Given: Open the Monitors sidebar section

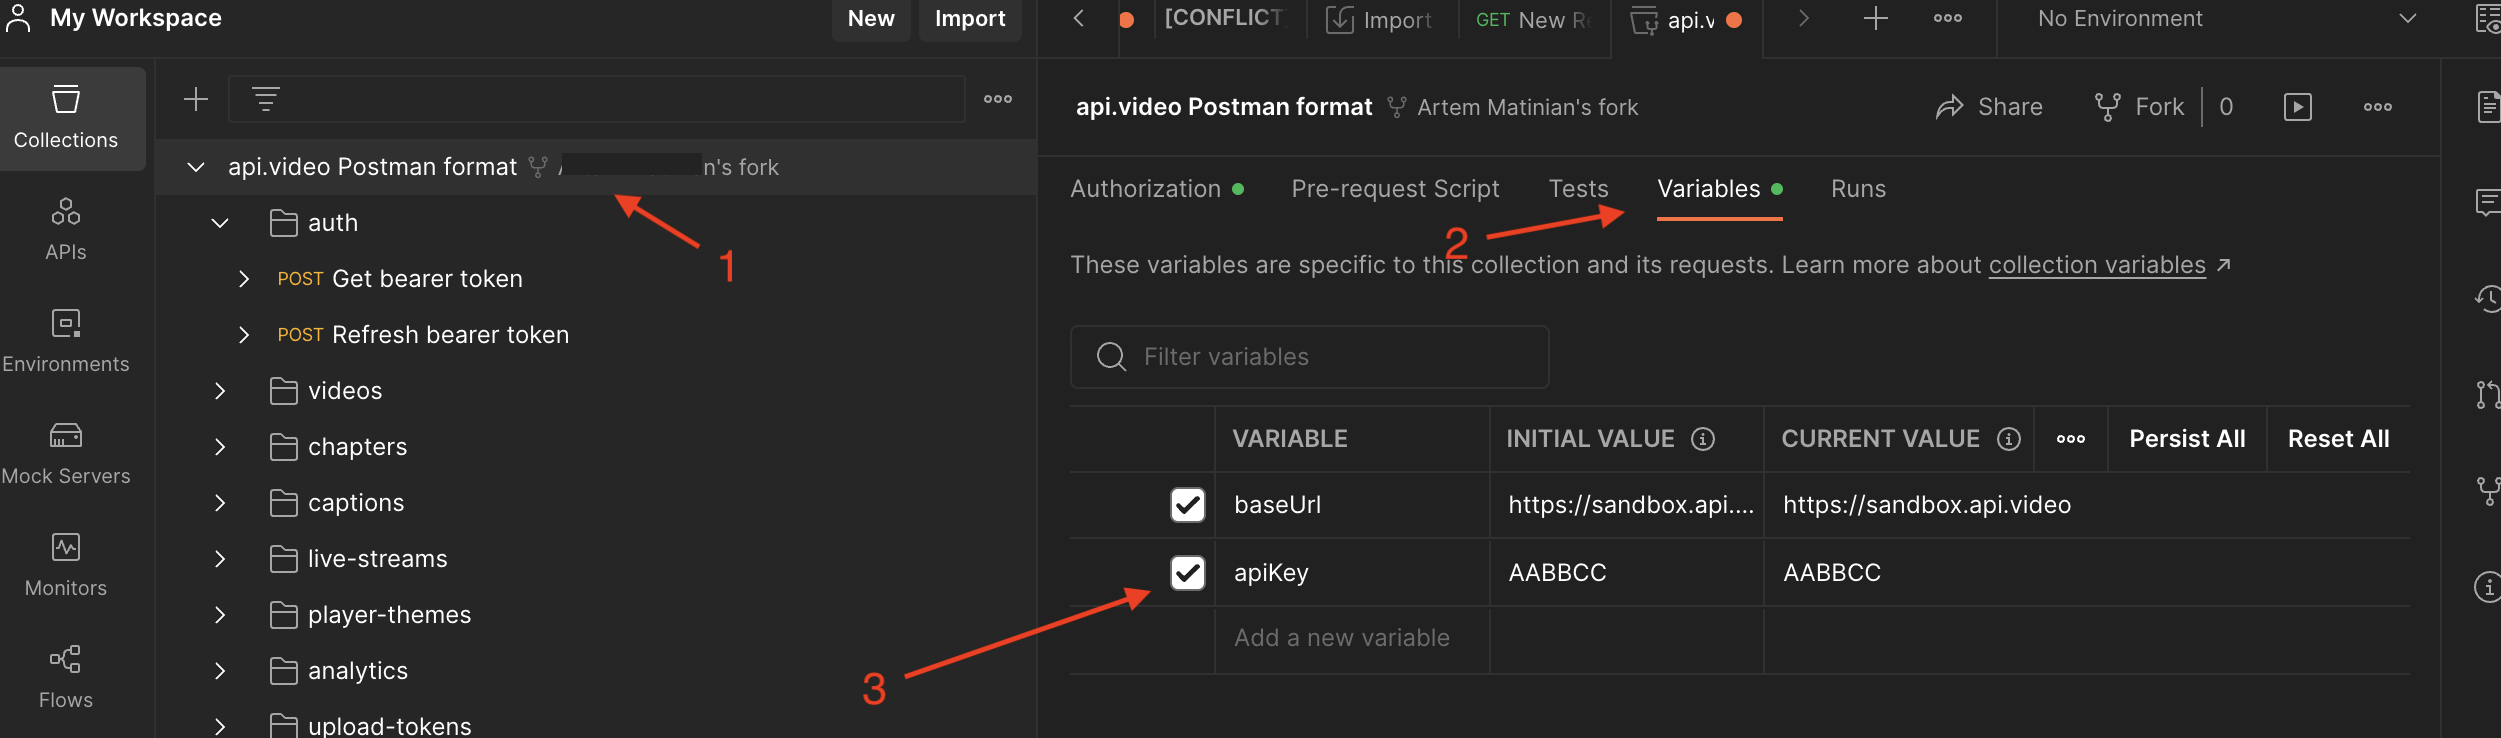Looking at the screenshot, I should tap(66, 566).
